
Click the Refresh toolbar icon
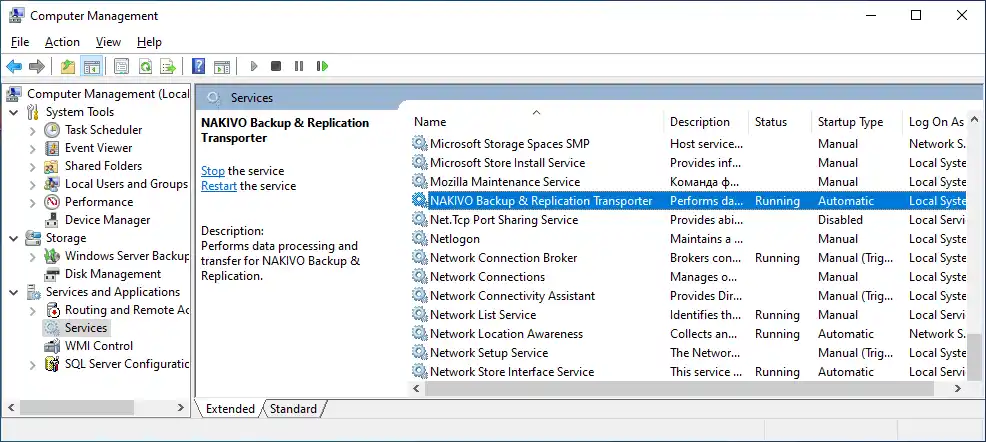pyautogui.click(x=145, y=66)
